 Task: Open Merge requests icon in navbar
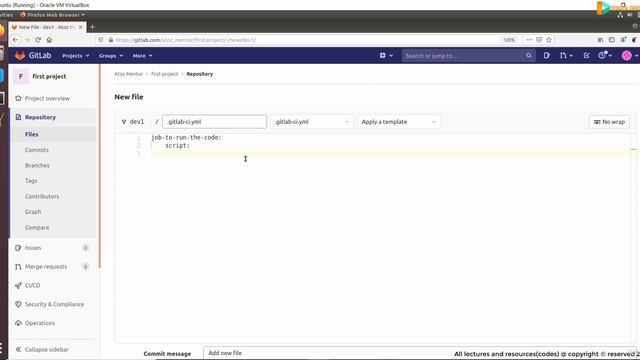pyautogui.click(x=566, y=56)
